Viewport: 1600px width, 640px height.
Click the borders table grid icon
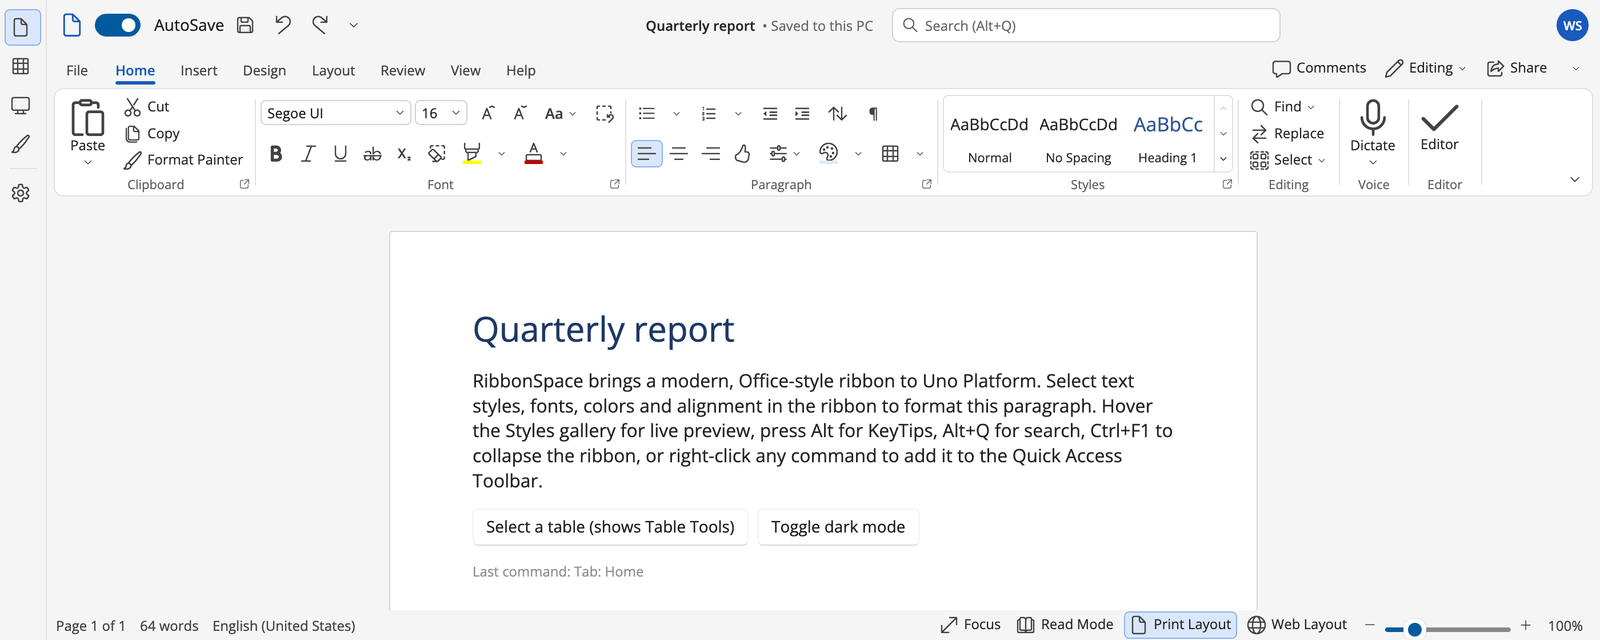890,153
